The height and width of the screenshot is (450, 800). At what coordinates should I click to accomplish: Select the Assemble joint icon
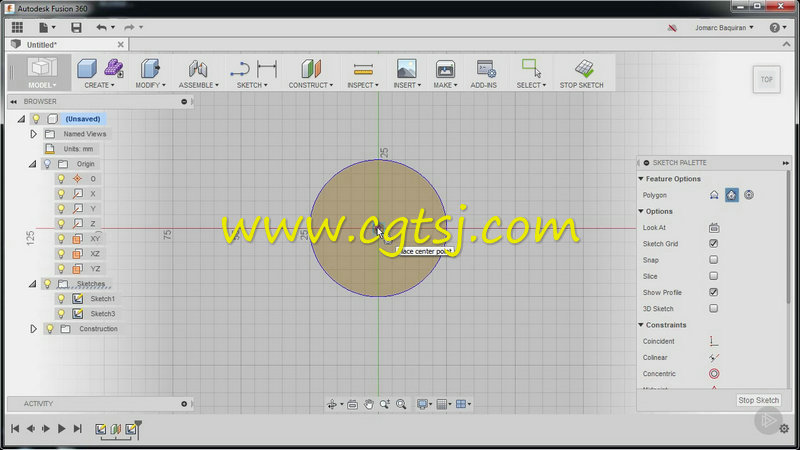click(x=198, y=68)
